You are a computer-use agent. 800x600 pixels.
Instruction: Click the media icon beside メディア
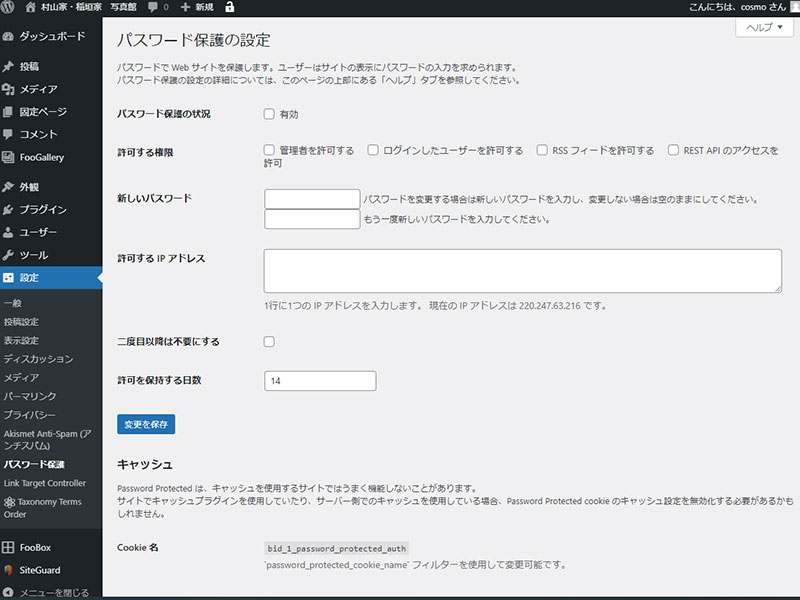(9, 90)
